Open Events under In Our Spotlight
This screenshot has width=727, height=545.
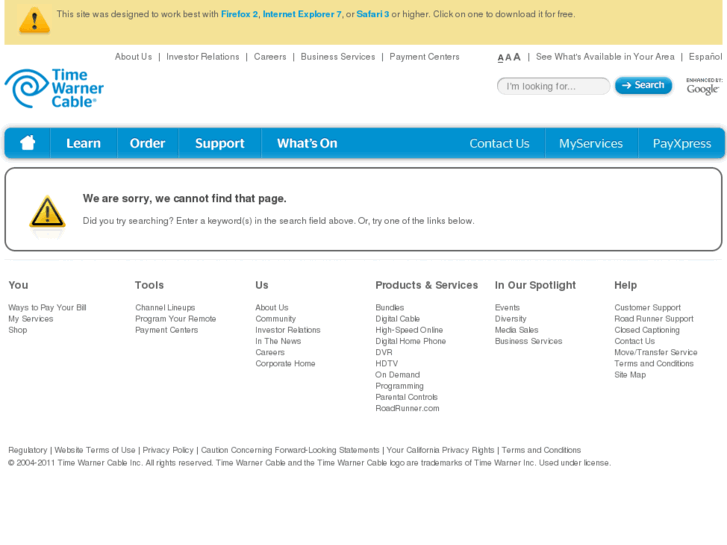507,308
